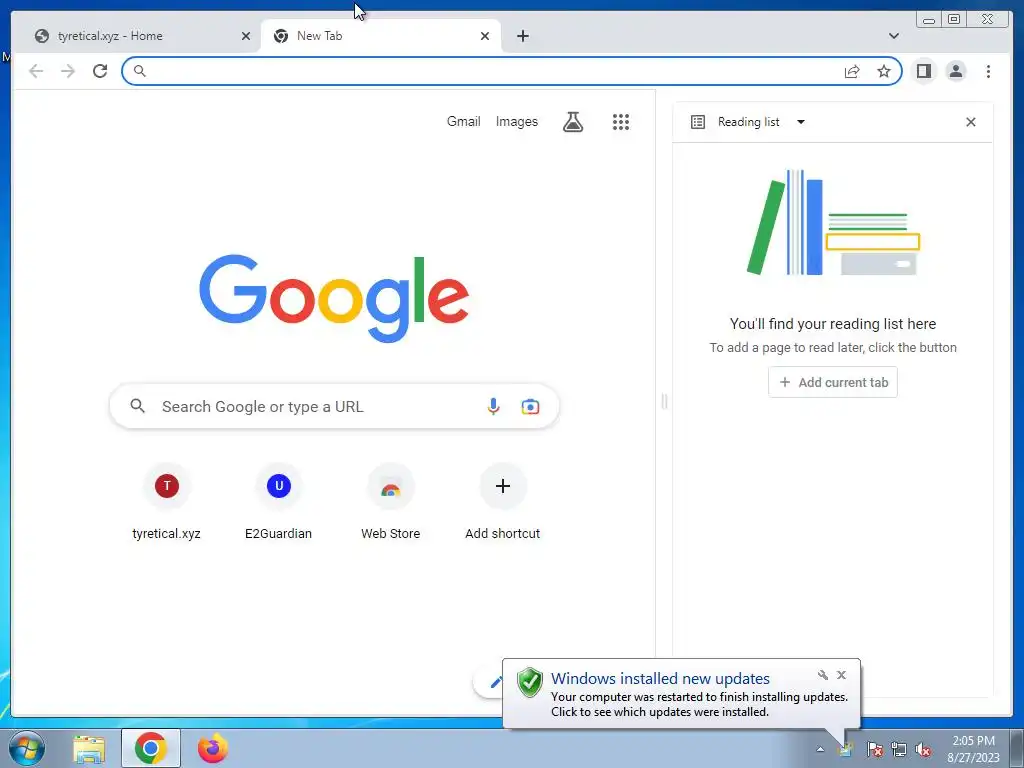
Task: Start voice search with microphone icon
Action: pyautogui.click(x=493, y=406)
